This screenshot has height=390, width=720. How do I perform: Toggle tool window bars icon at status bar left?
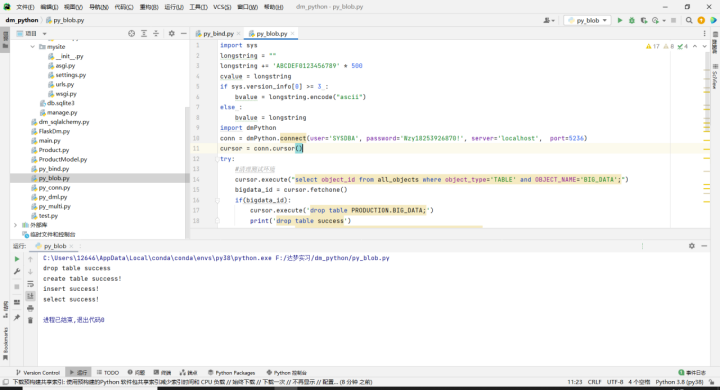click(x=6, y=382)
